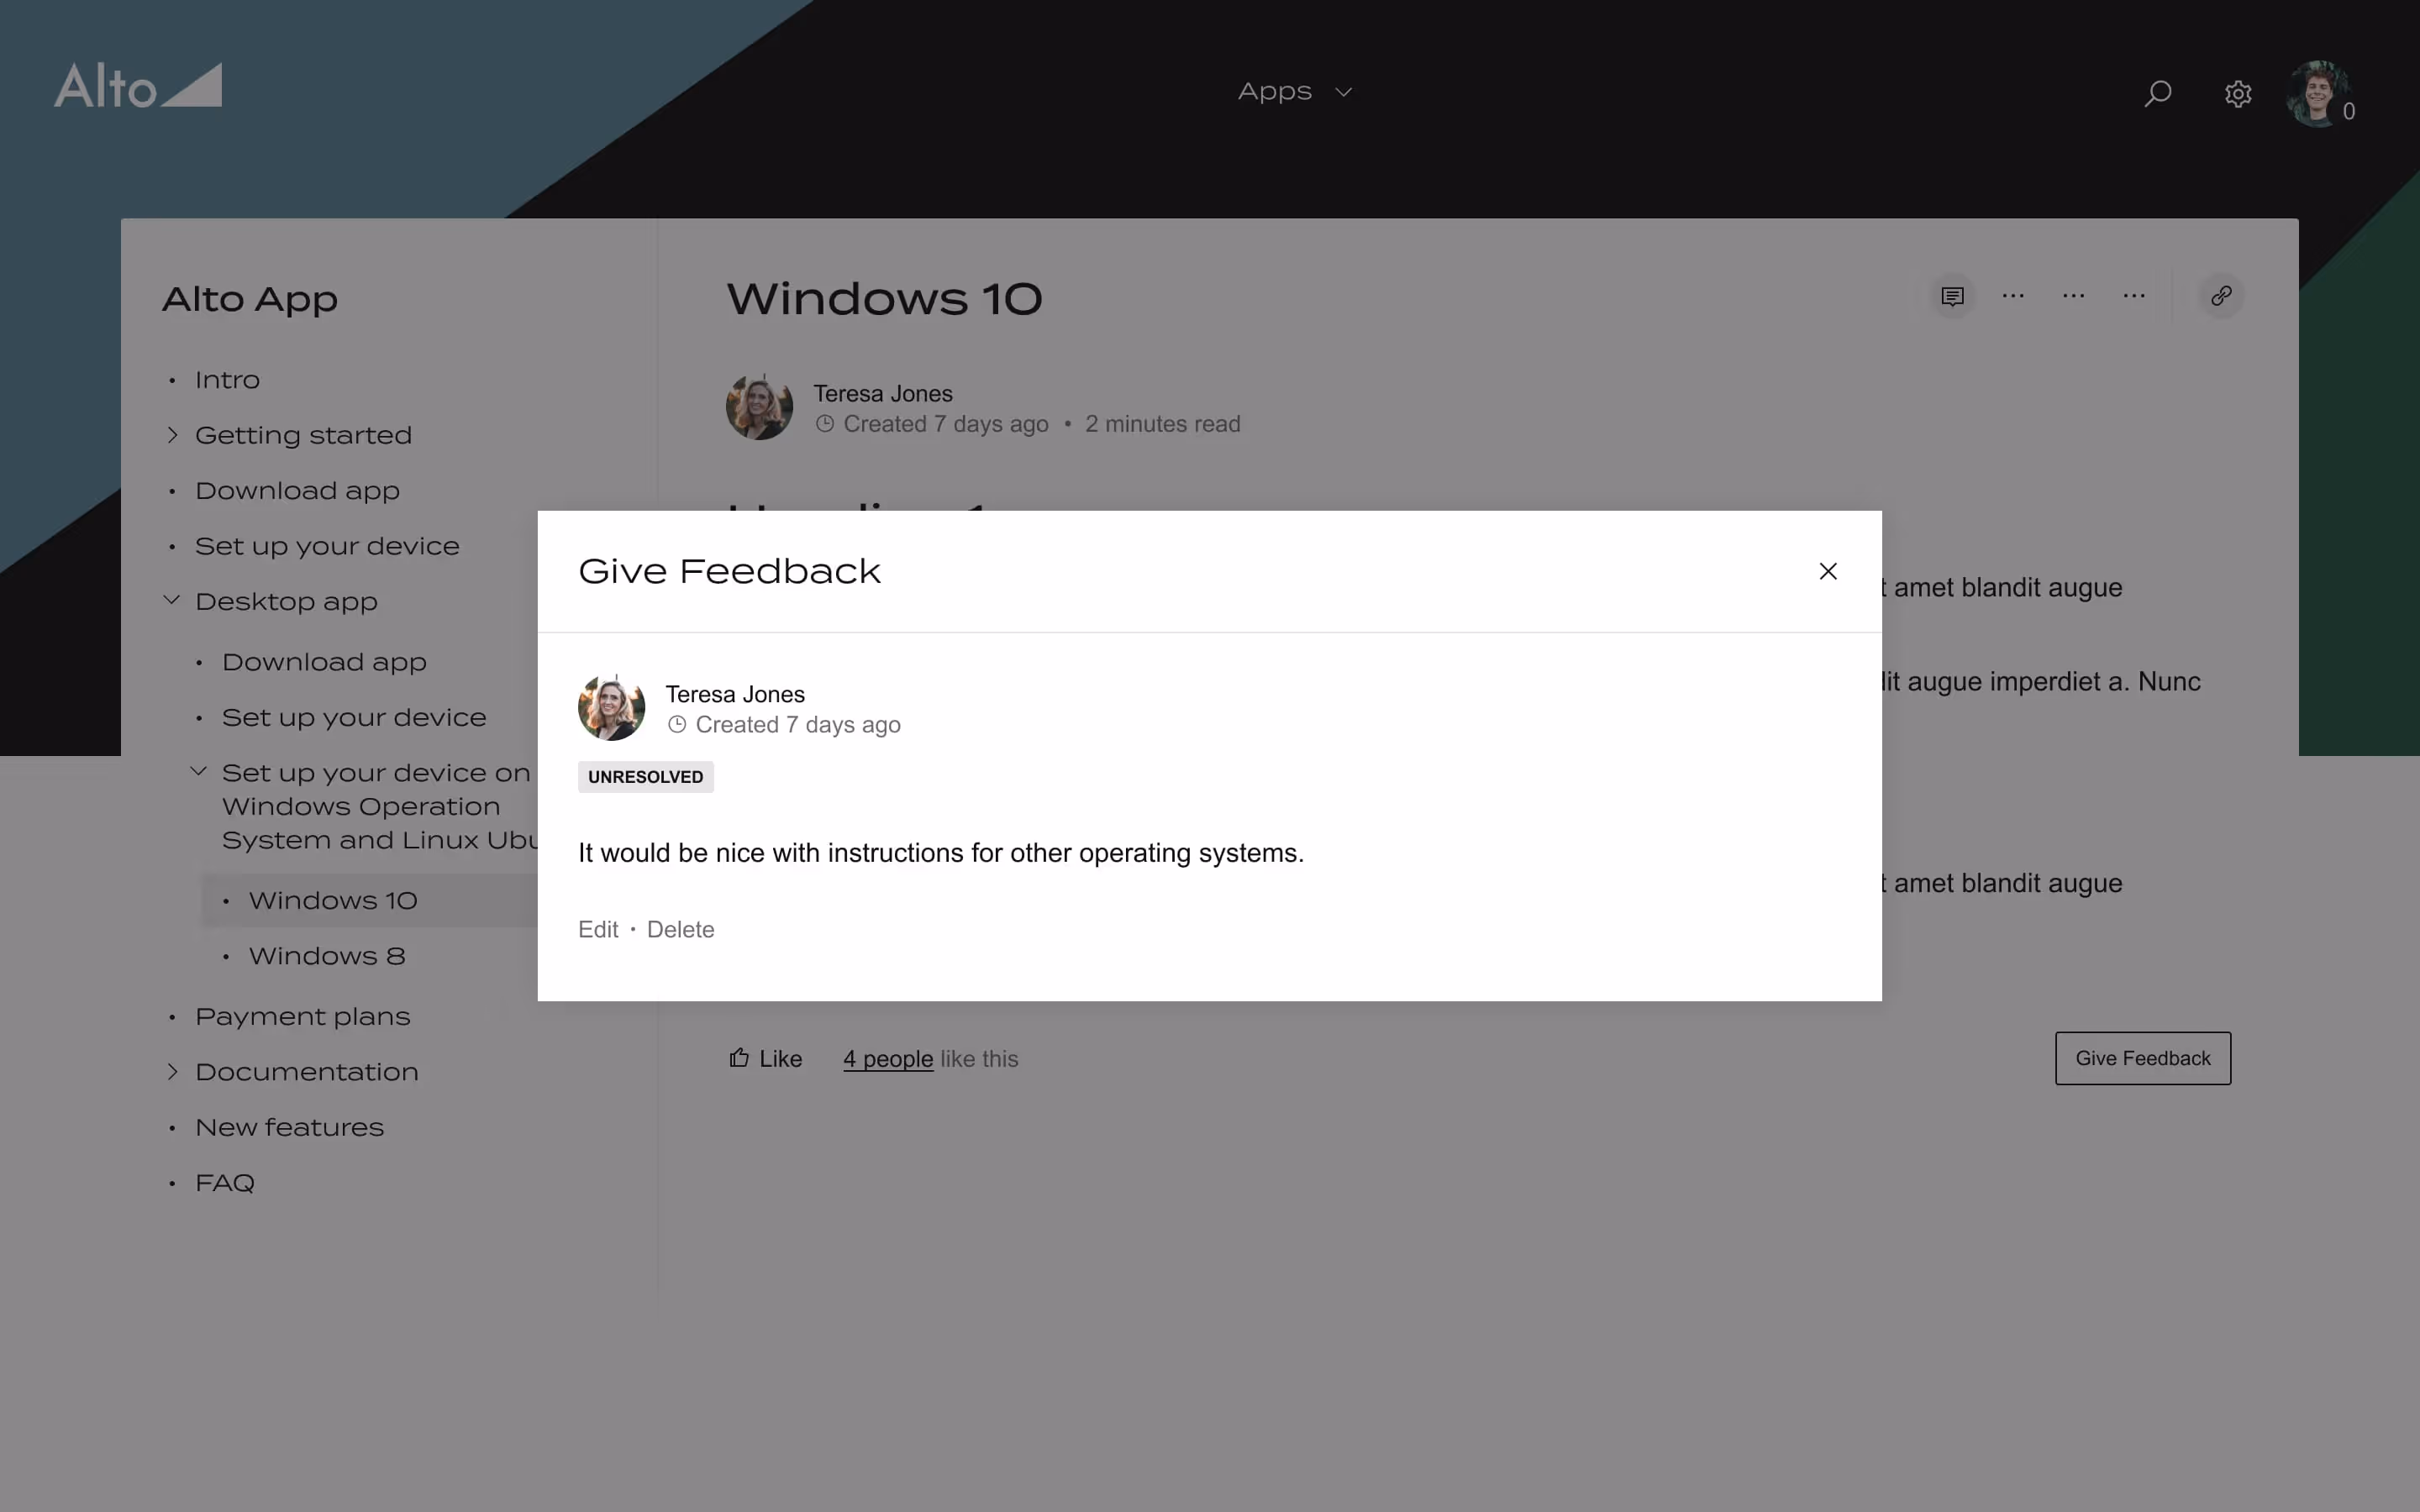Open the Apps dropdown menu

click(1295, 91)
